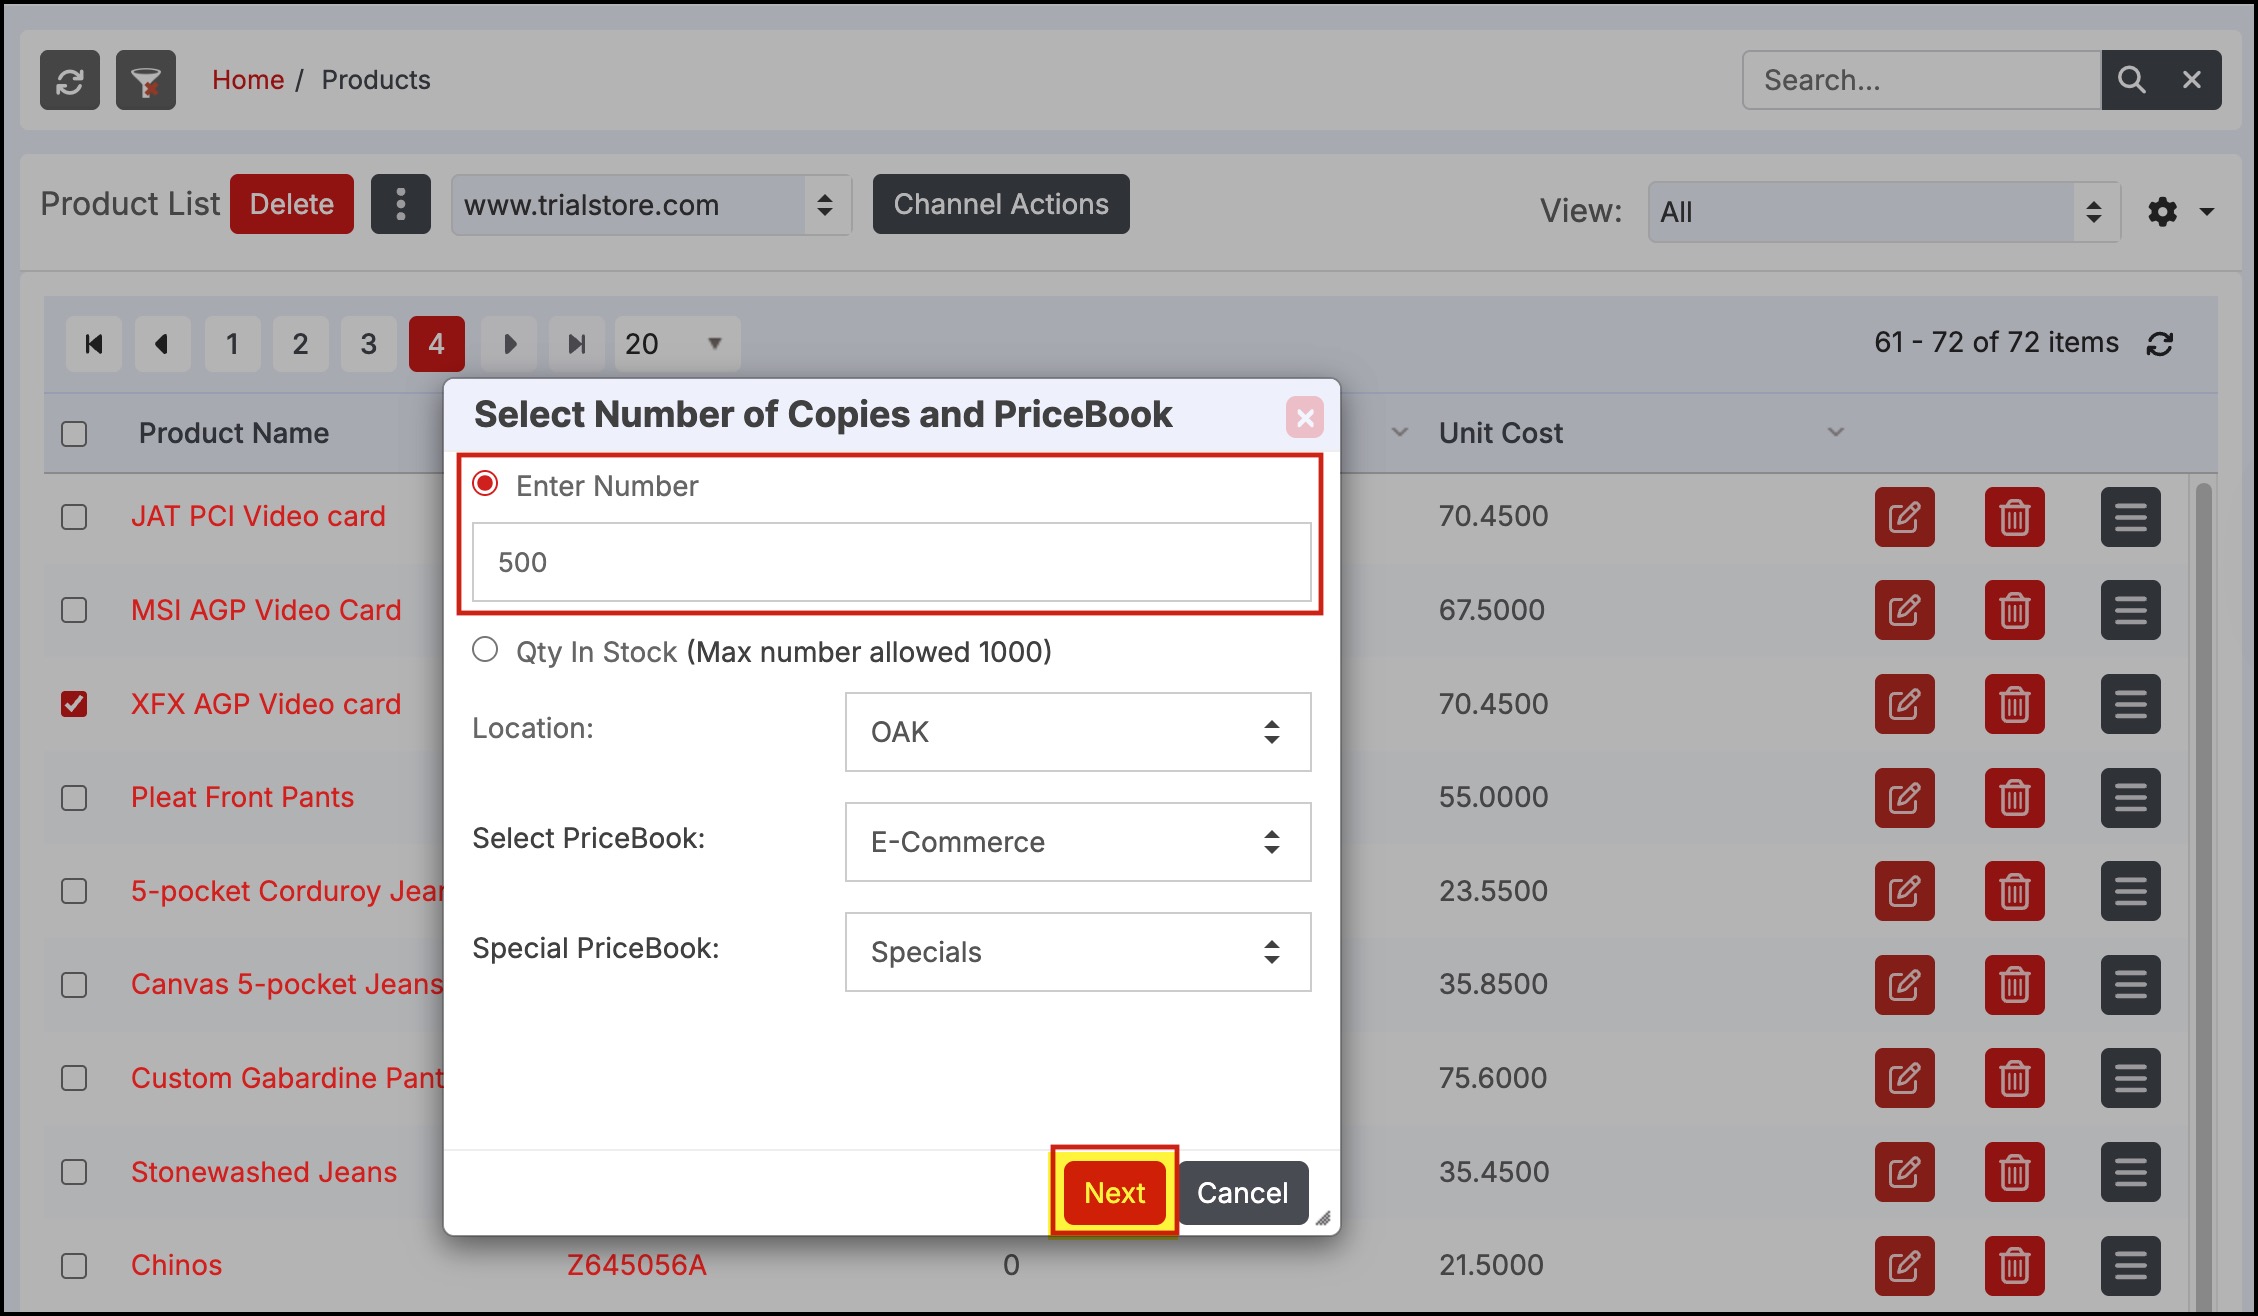
Task: Click the number input field showing 500
Action: (890, 562)
